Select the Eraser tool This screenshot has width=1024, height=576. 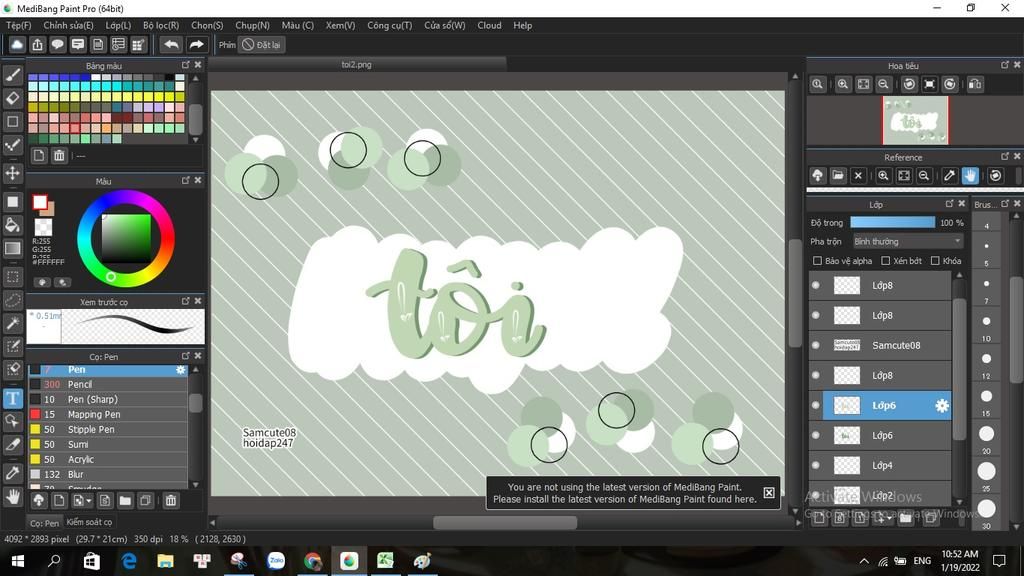tap(12, 98)
